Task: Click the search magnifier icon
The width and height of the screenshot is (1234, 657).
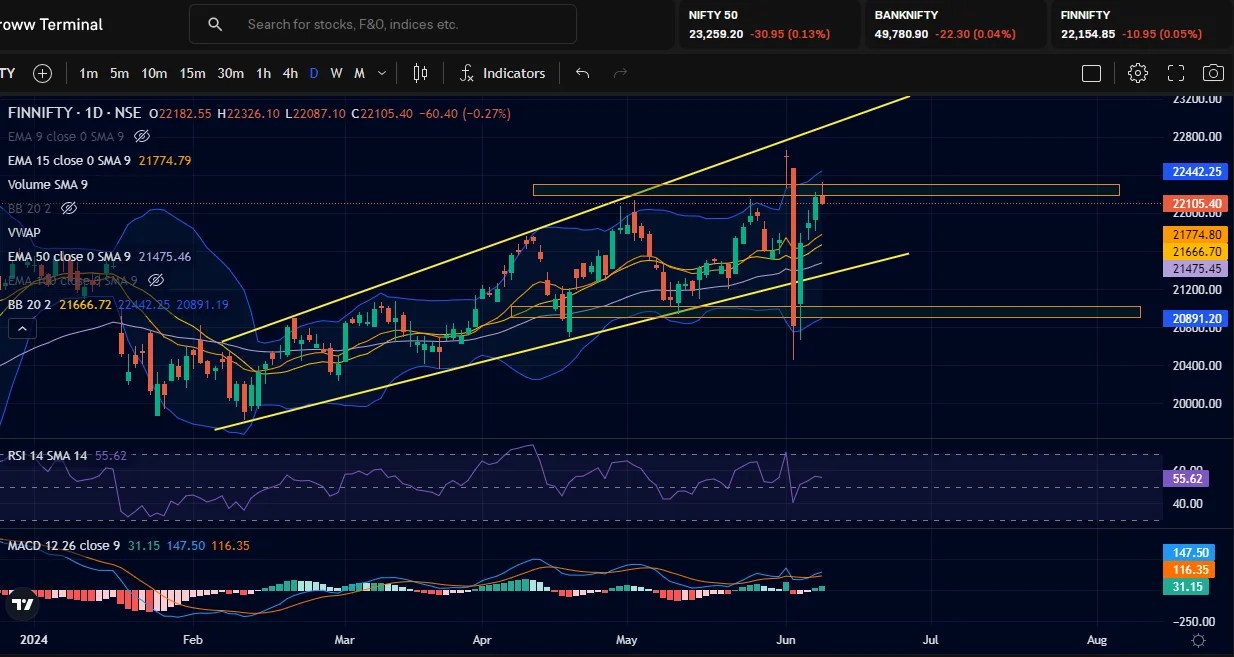Action: [x=215, y=24]
